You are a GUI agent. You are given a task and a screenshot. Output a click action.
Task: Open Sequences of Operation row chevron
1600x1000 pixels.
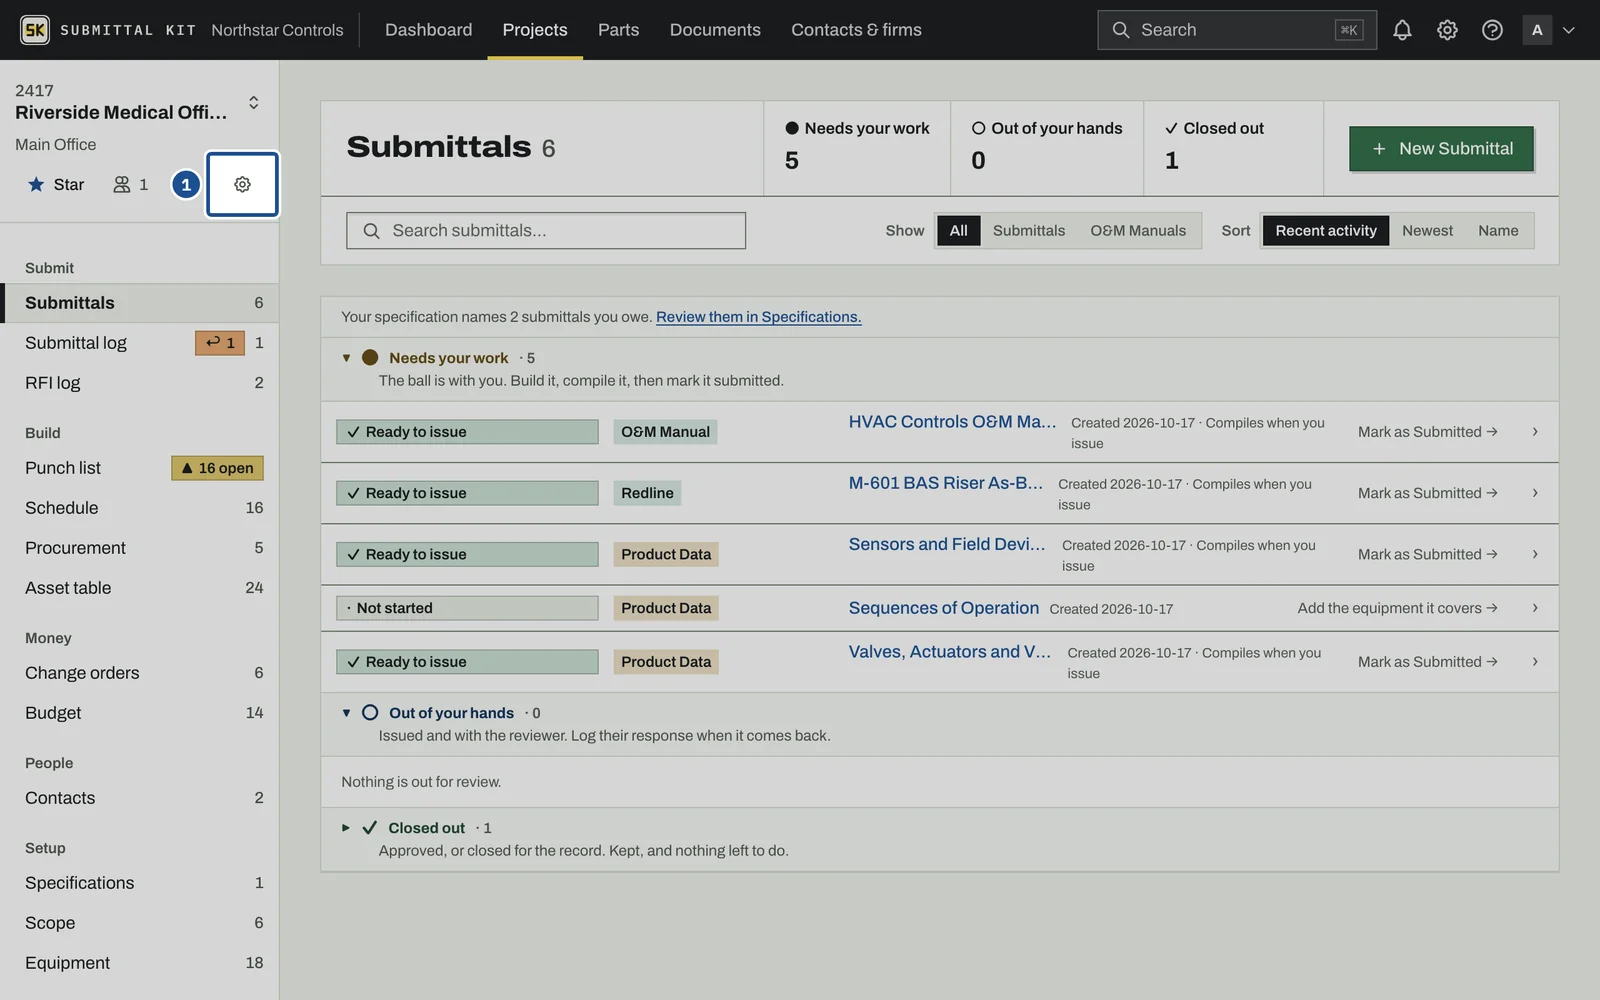click(1535, 608)
